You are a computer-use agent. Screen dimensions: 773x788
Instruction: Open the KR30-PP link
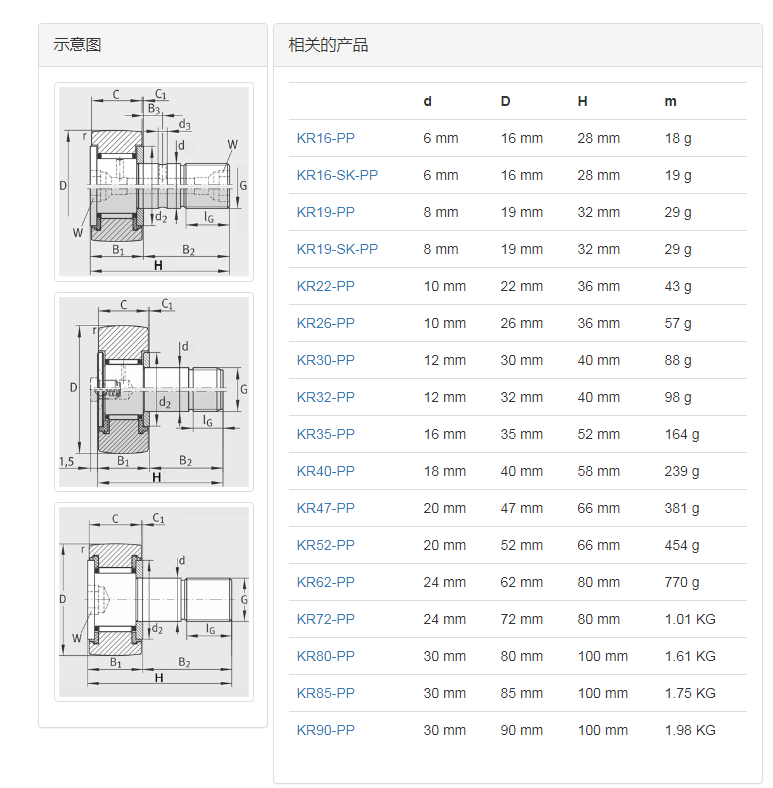(x=325, y=360)
